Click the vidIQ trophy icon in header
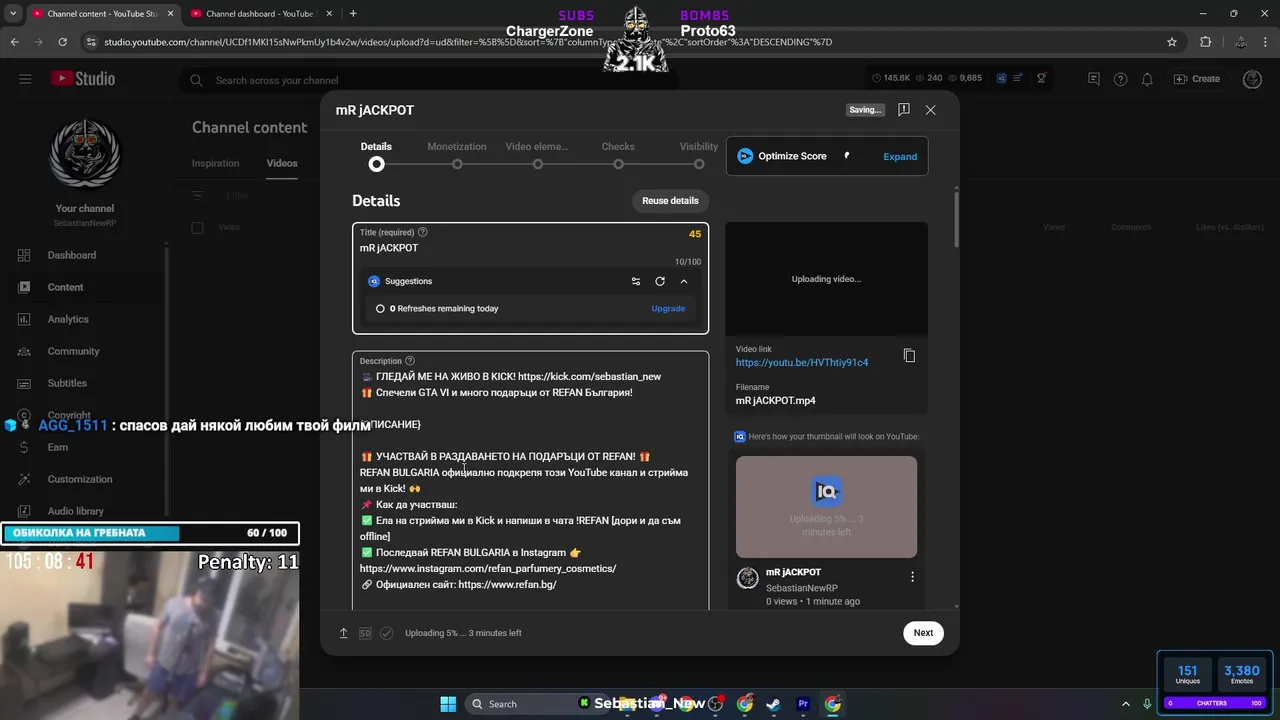This screenshot has height=720, width=1280. pyautogui.click(x=1041, y=79)
